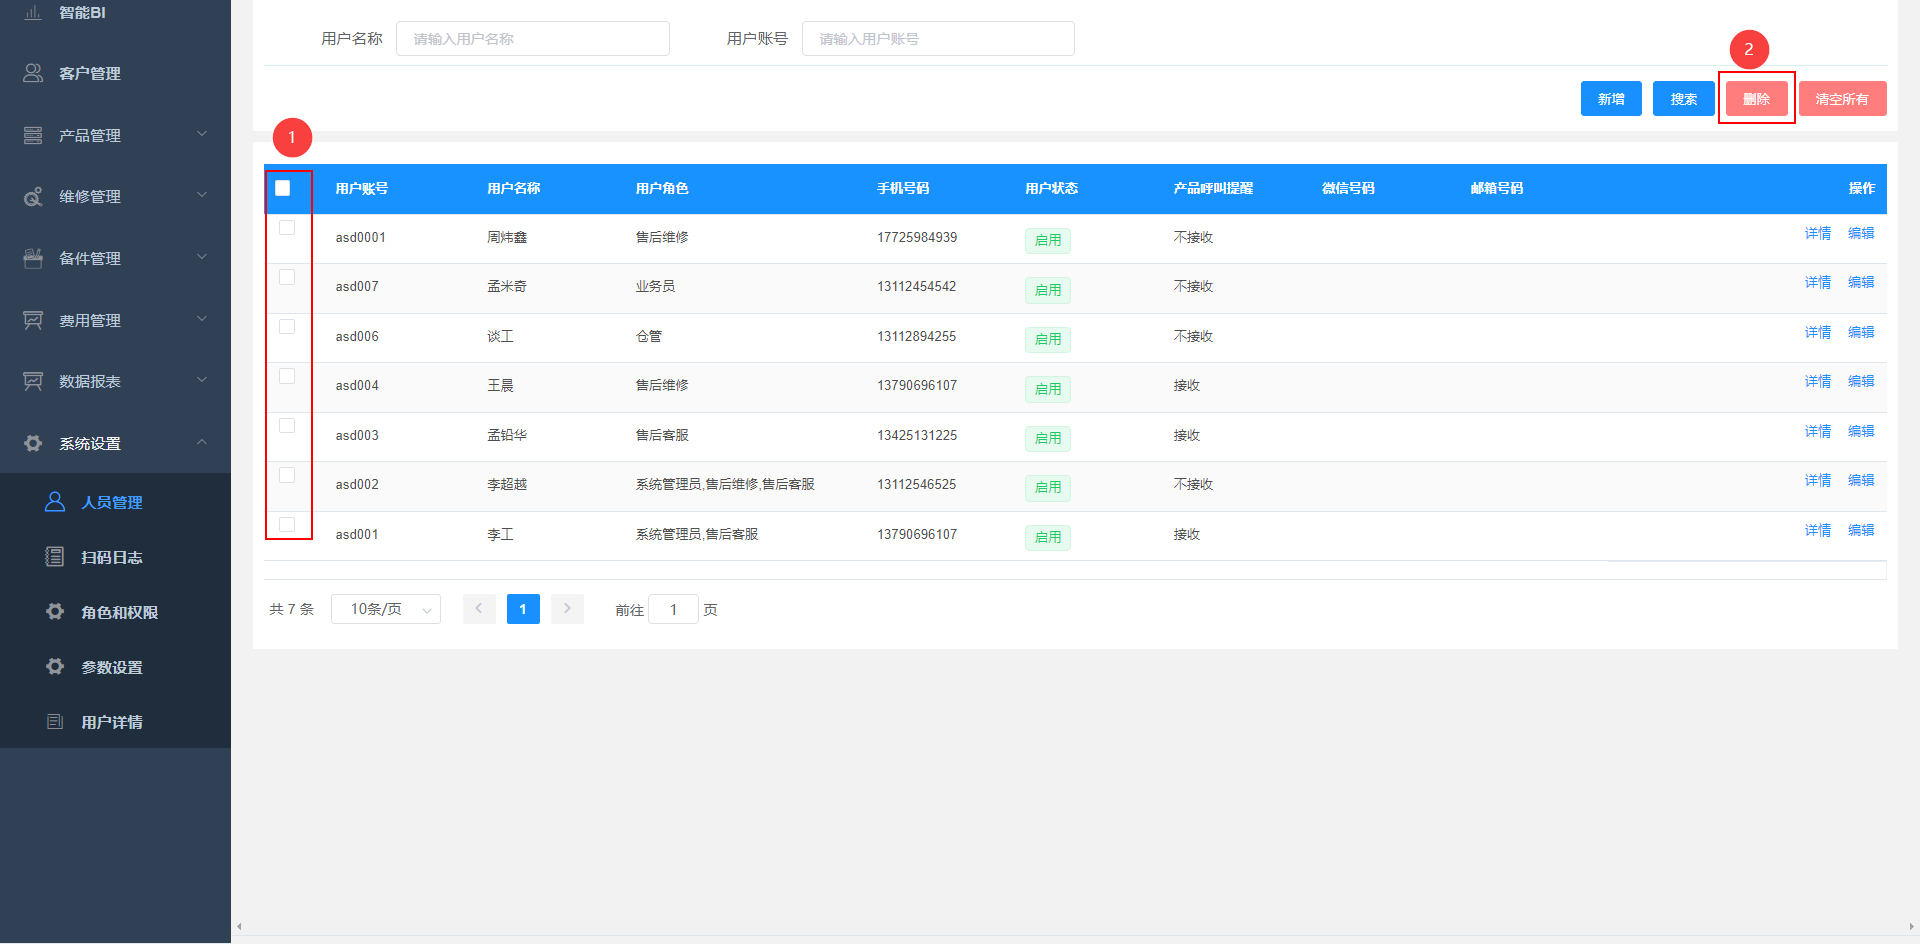Click the 角色和权限 gear icon
Image resolution: width=1920 pixels, height=944 pixels.
tap(55, 612)
